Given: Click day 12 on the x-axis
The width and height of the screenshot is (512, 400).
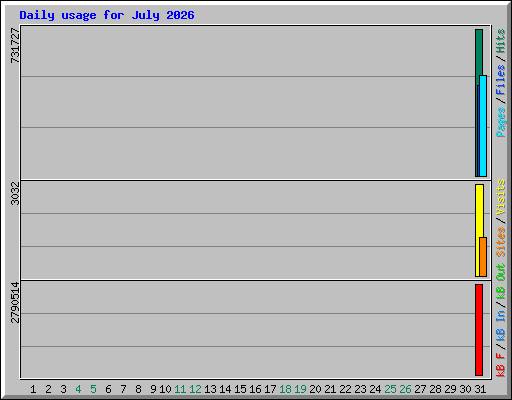Looking at the screenshot, I should 195,389.
